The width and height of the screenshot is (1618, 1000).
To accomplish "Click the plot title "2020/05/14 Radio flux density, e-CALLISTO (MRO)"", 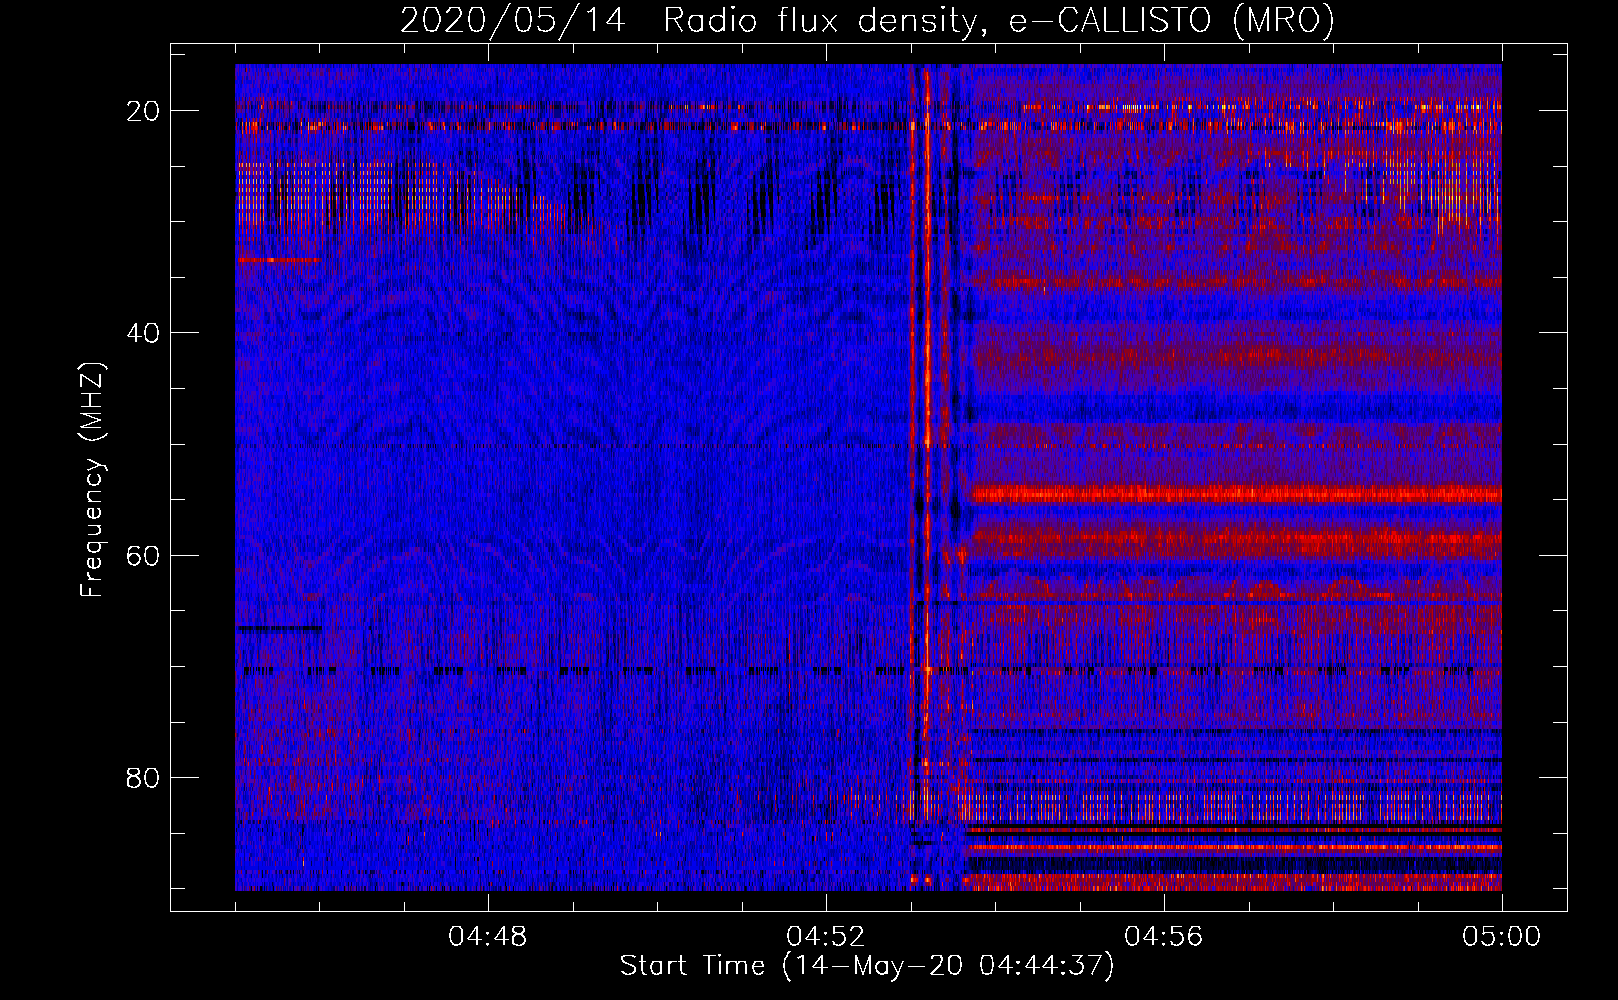I will pos(867,20).
